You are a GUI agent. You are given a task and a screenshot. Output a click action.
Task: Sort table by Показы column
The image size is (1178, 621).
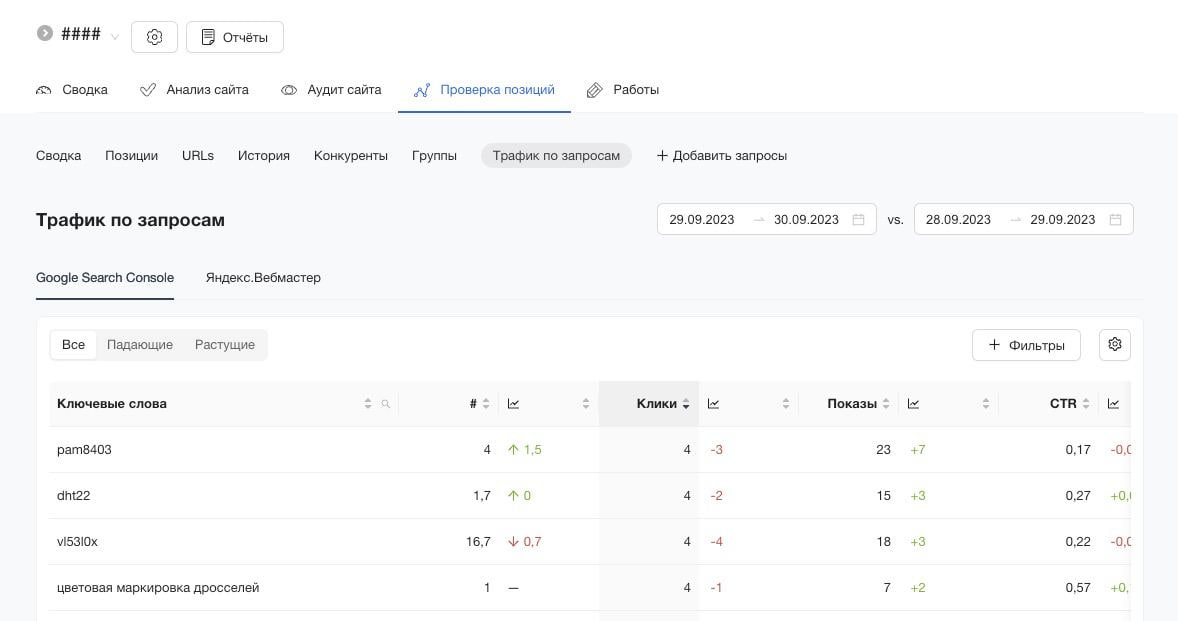[851, 404]
